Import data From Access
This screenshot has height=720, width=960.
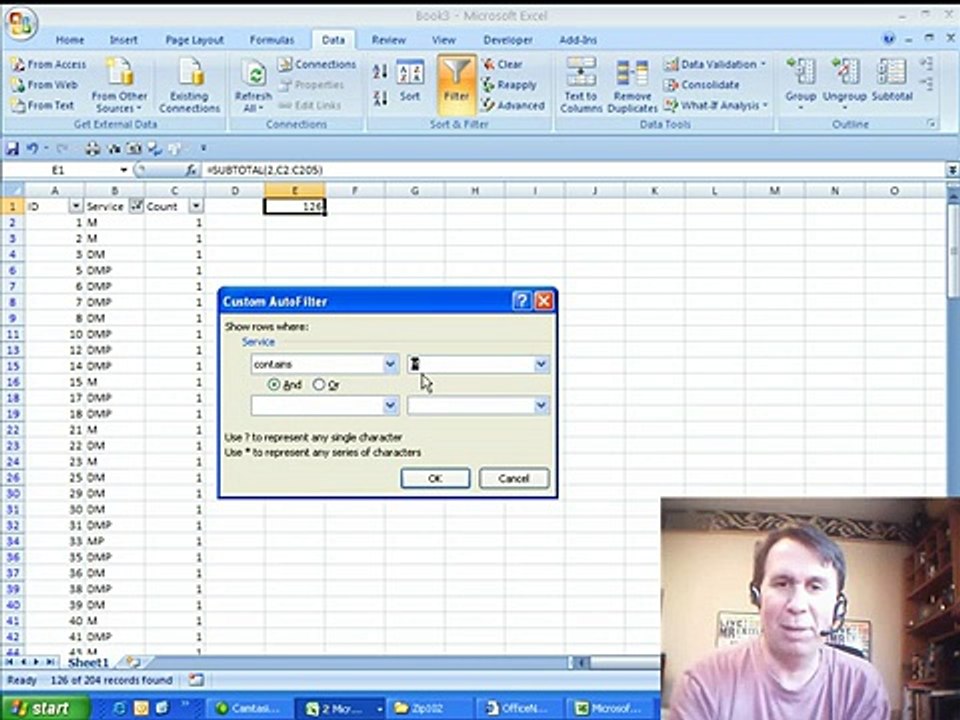pos(48,64)
